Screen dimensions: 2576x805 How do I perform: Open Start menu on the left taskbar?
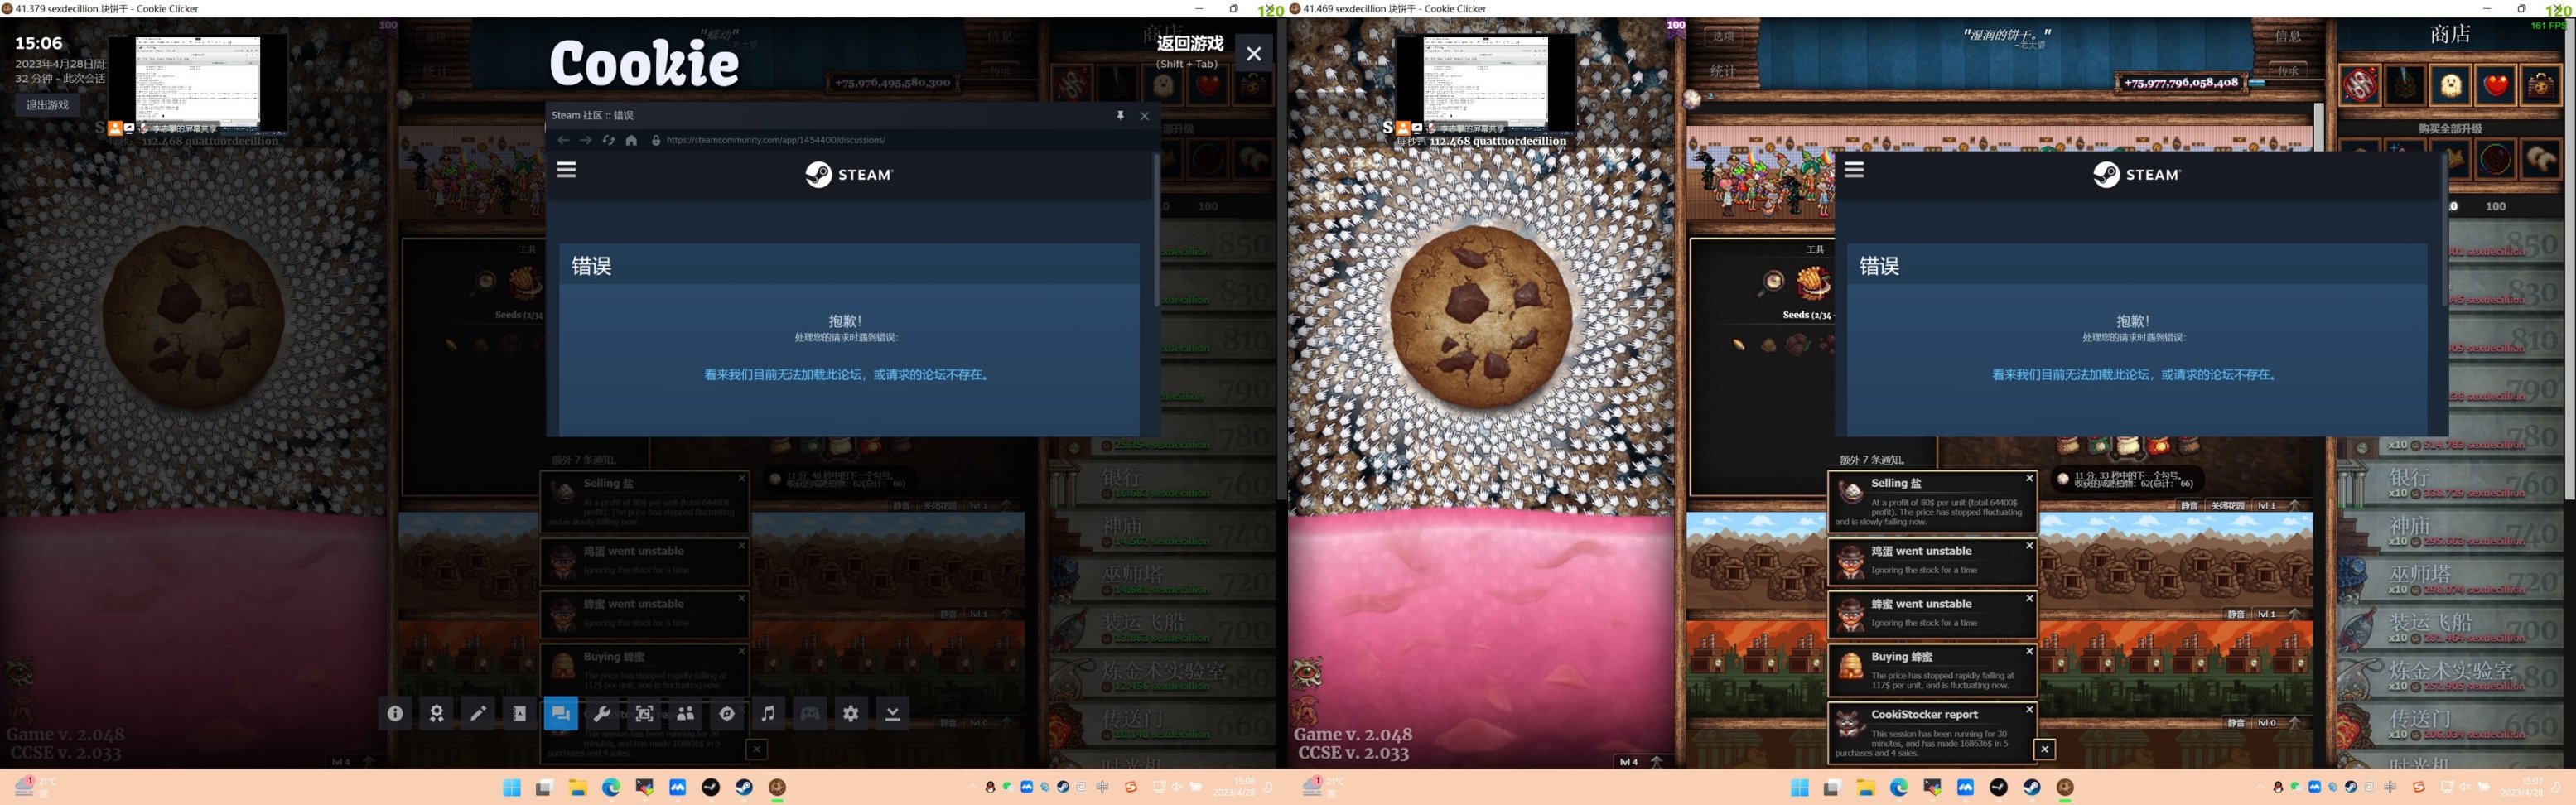[511, 788]
